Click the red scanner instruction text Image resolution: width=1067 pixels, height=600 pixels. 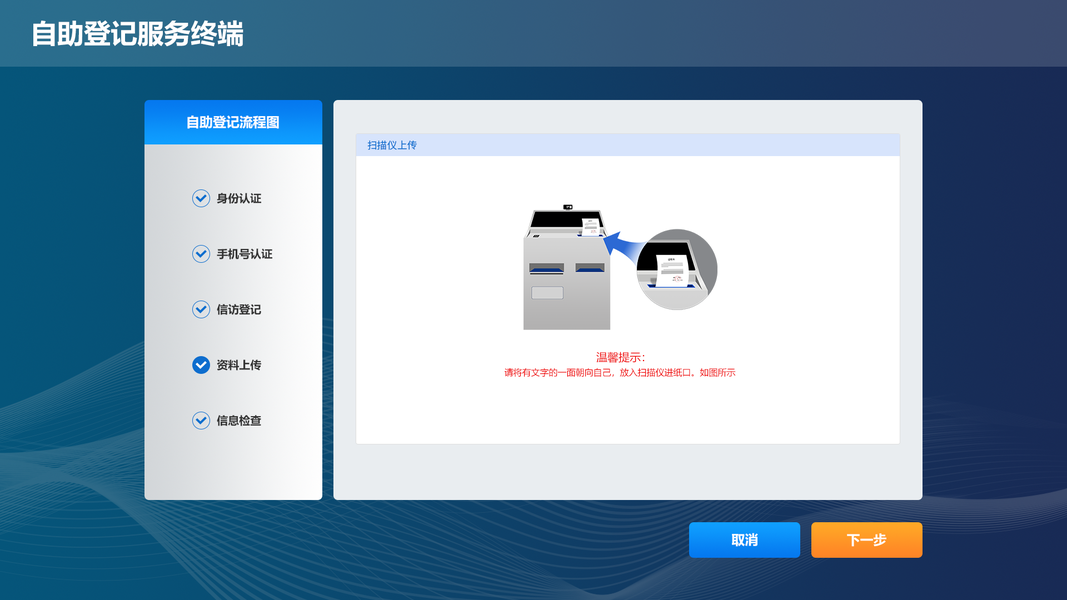pos(619,373)
